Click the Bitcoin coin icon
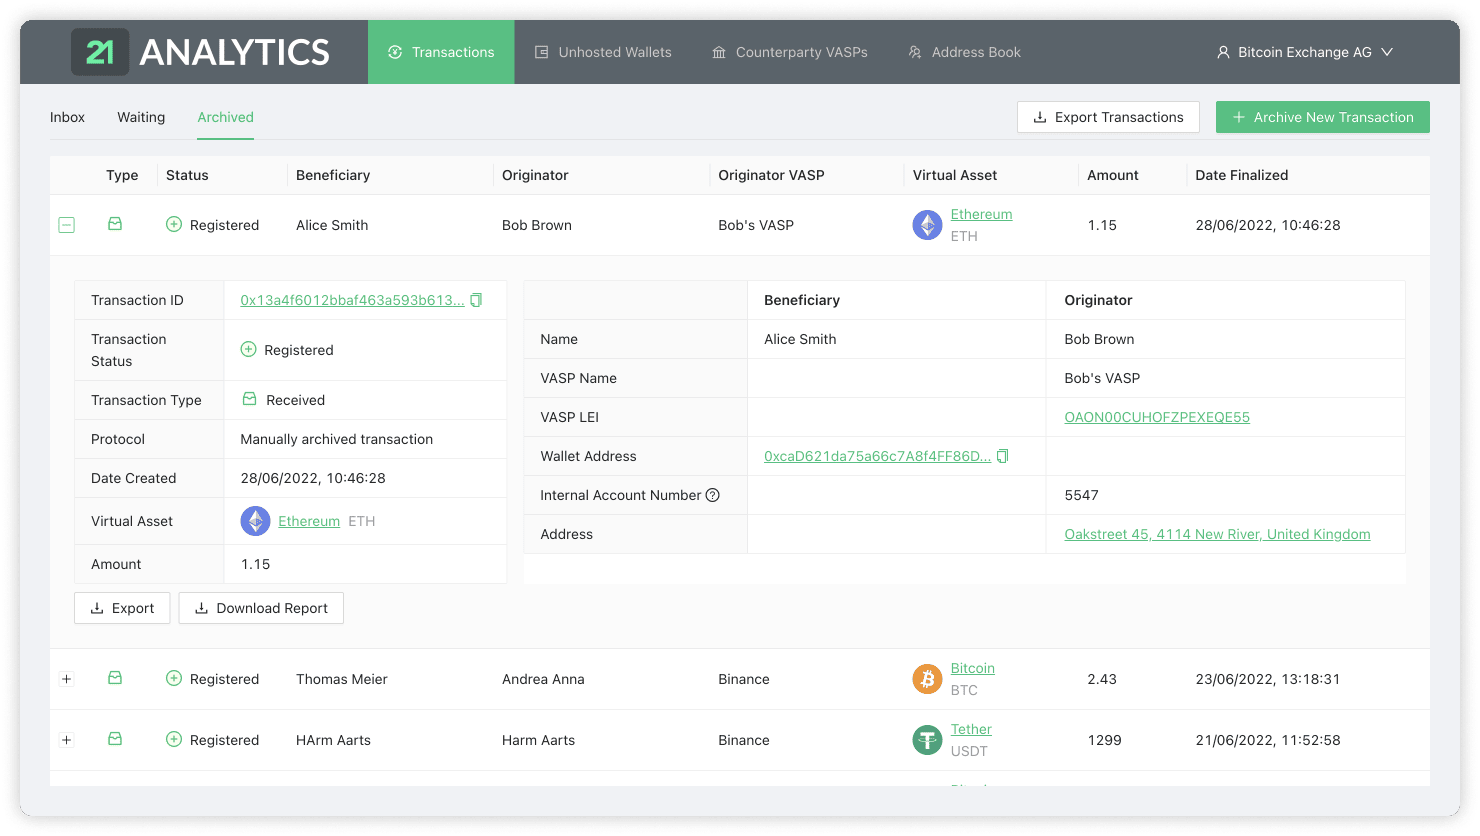The height and width of the screenshot is (836, 1480). (x=927, y=679)
